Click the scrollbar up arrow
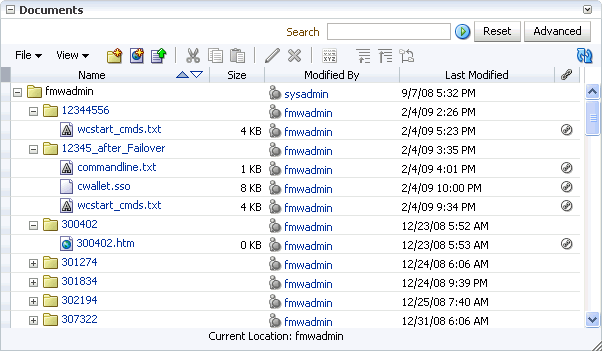Viewport: 602px width, 363px height. (x=592, y=91)
